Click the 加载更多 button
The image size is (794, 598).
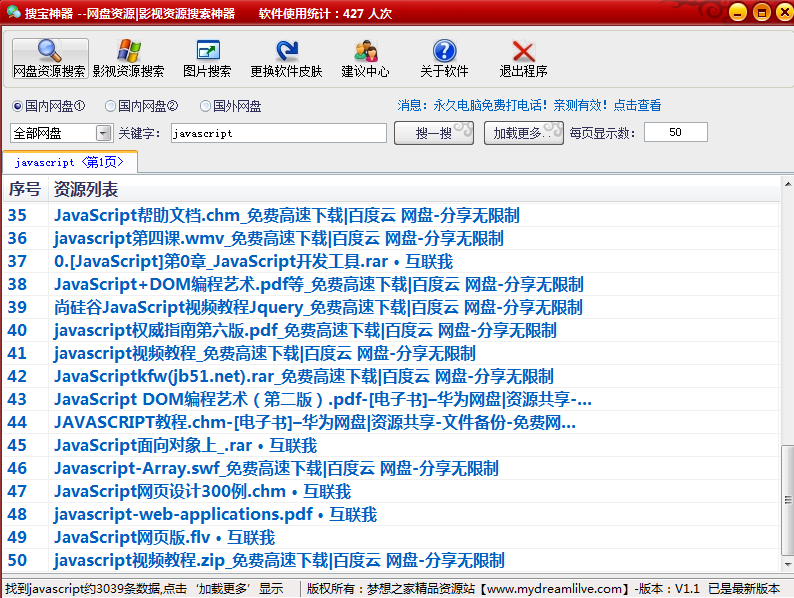tap(524, 133)
